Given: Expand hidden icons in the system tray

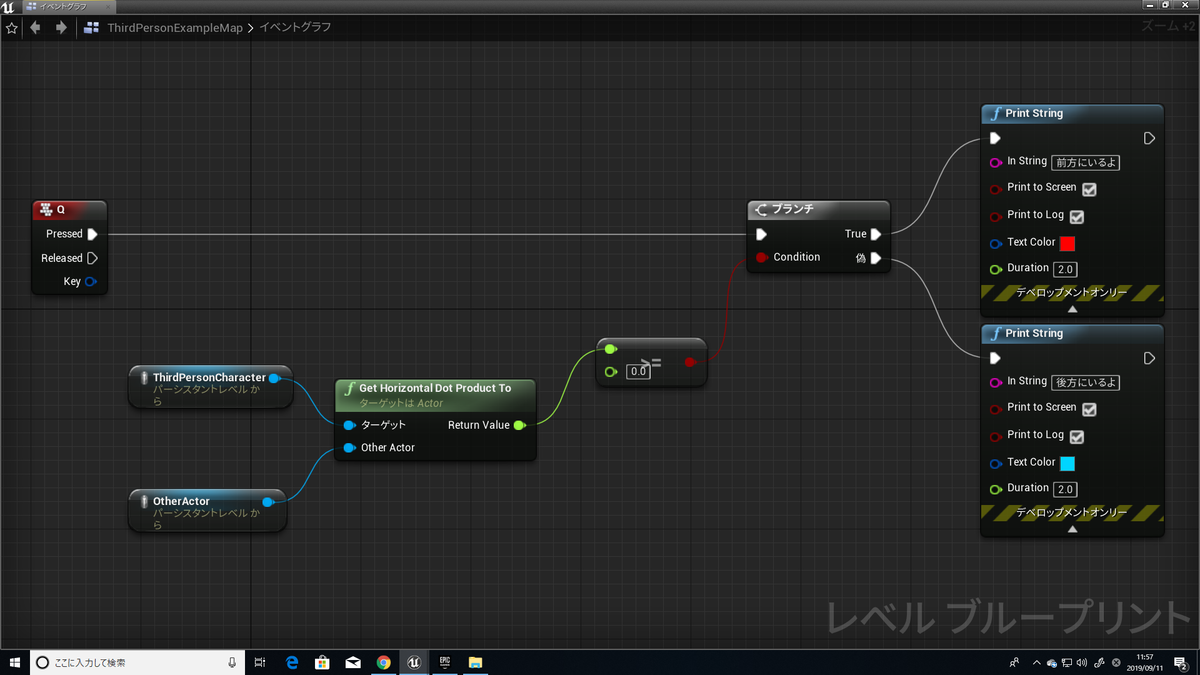Looking at the screenshot, I should [x=1038, y=662].
